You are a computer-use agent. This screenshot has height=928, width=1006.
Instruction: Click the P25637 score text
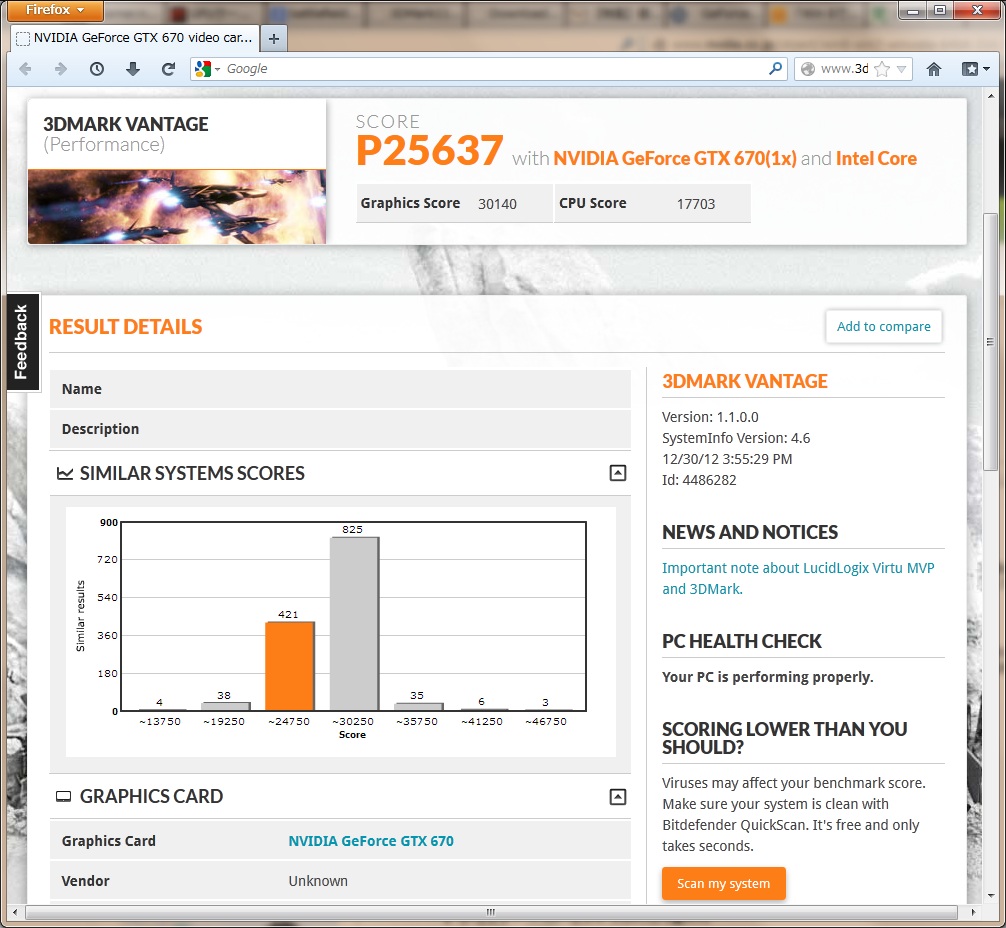click(429, 151)
